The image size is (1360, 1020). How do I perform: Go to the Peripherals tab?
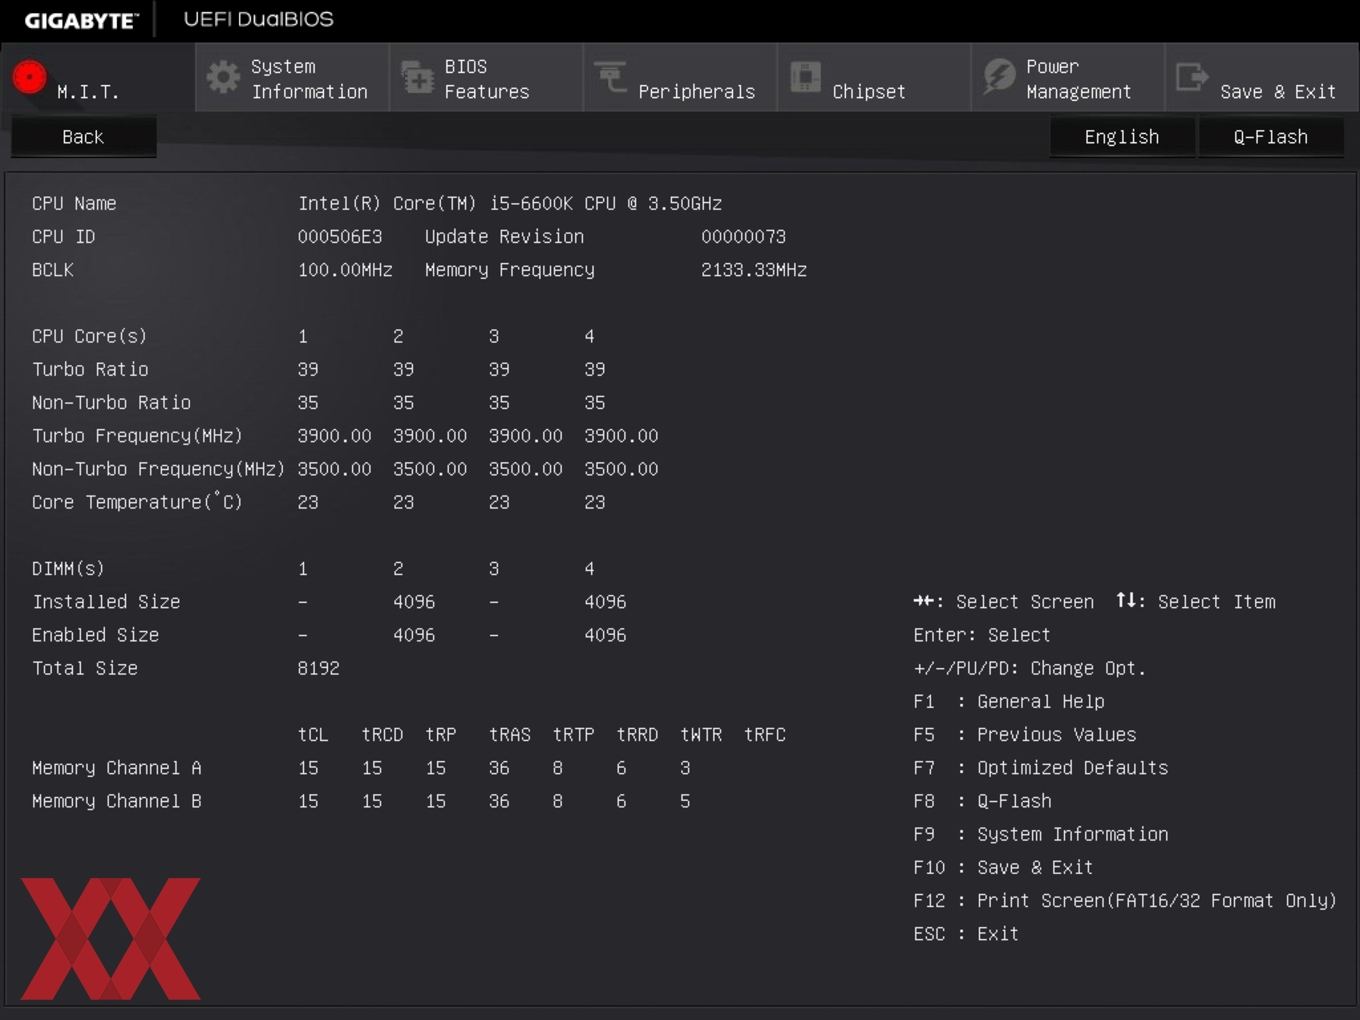[680, 77]
